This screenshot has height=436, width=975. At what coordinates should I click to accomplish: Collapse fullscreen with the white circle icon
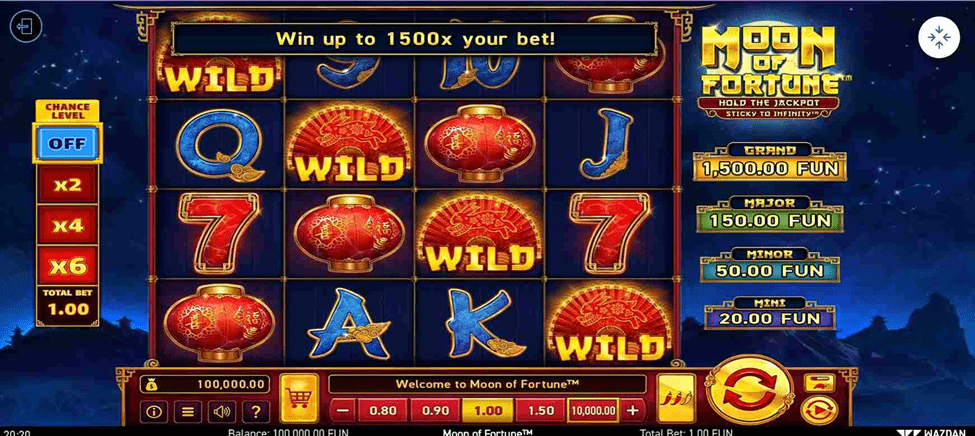click(x=939, y=37)
